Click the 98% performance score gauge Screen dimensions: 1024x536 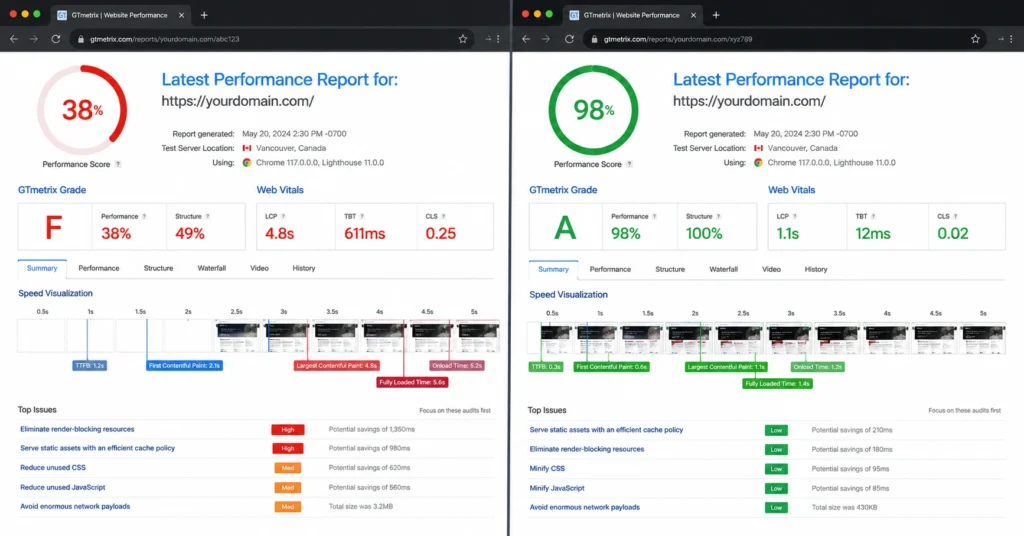593,110
